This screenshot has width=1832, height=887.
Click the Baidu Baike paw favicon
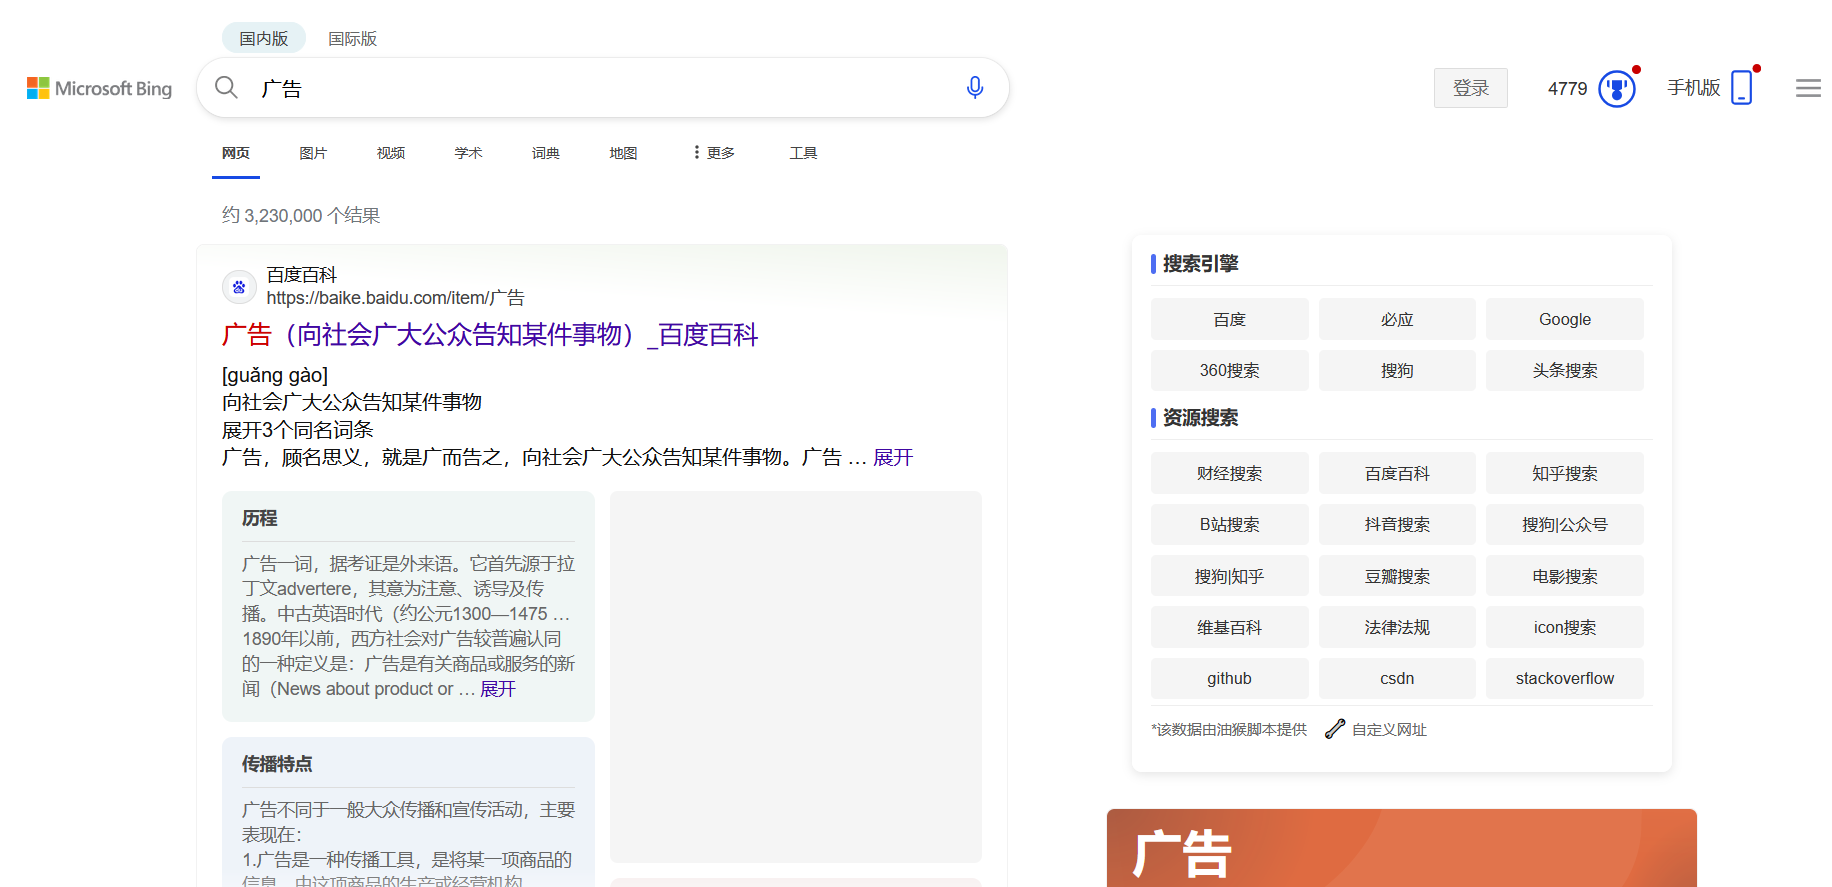pyautogui.click(x=239, y=287)
